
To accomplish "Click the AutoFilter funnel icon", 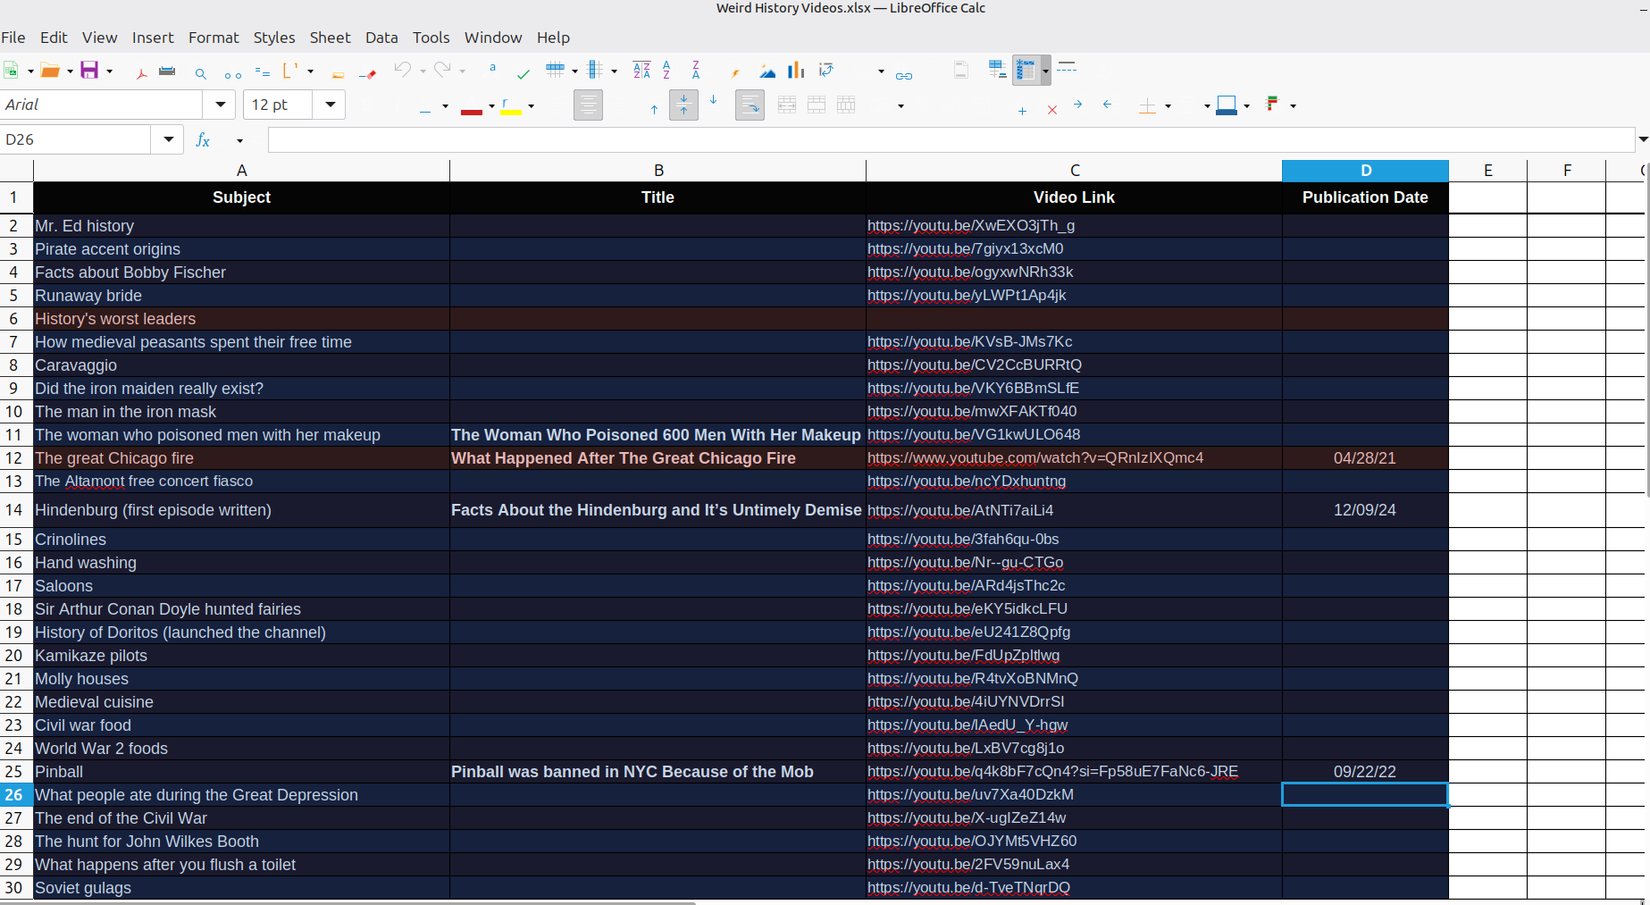I will click(735, 72).
